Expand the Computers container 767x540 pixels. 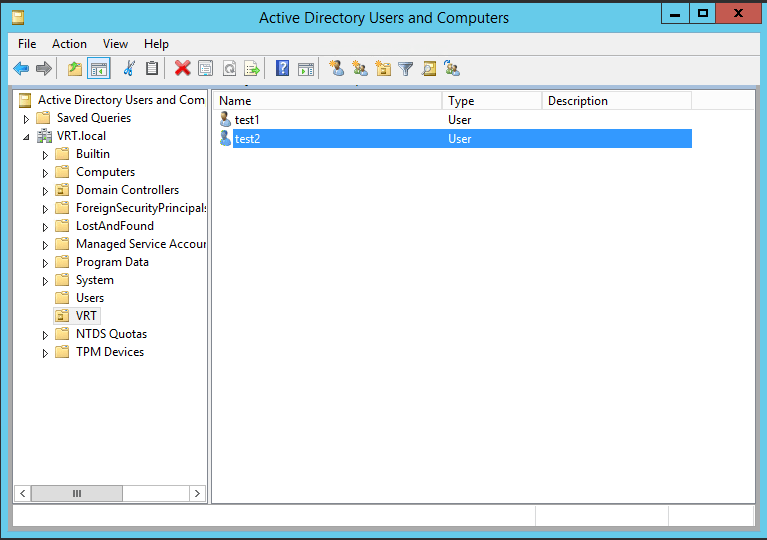[x=45, y=173]
